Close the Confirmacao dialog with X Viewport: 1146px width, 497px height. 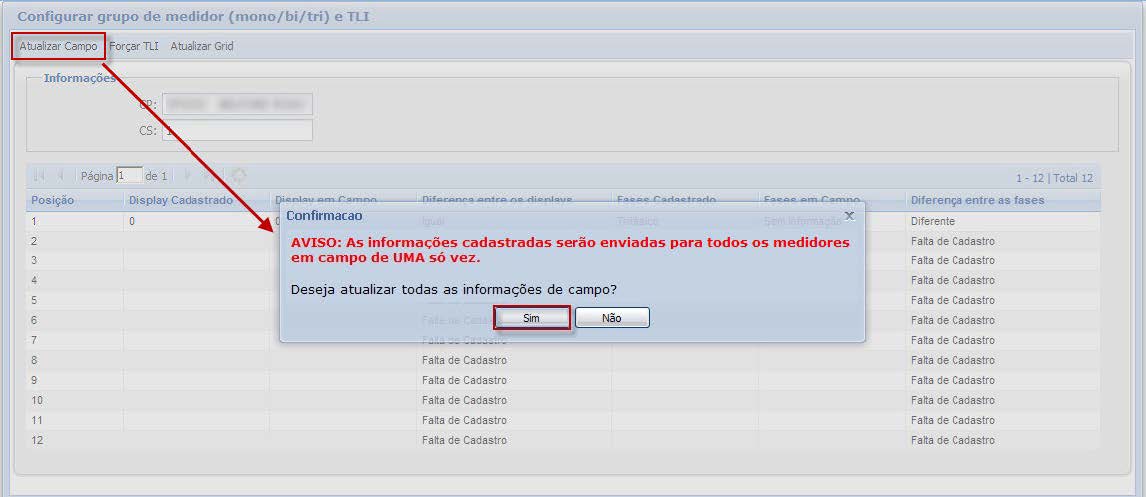tap(849, 215)
